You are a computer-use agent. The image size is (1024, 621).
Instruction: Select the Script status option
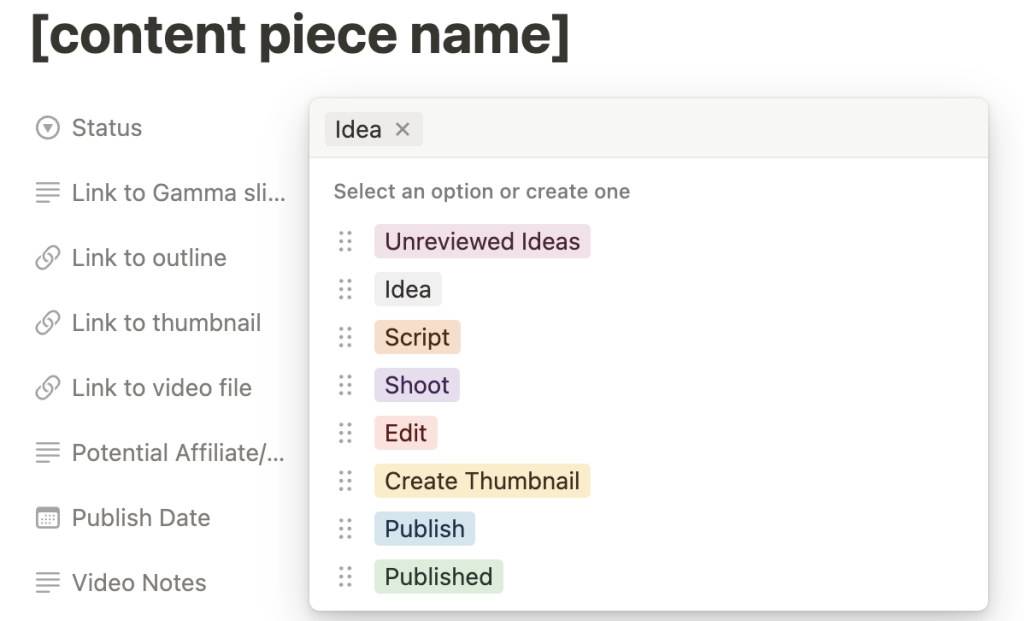[x=417, y=337]
